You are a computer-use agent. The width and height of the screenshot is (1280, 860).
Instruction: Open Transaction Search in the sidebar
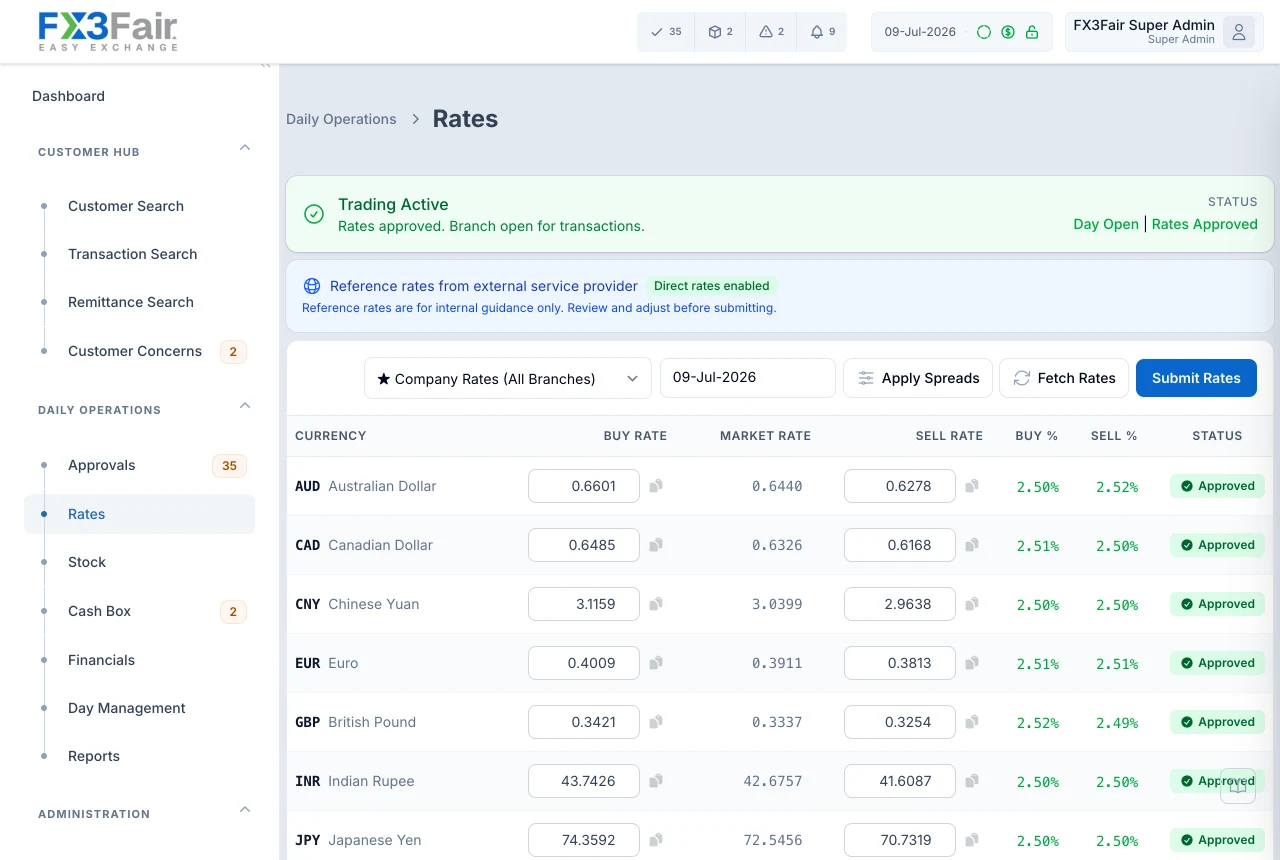133,254
